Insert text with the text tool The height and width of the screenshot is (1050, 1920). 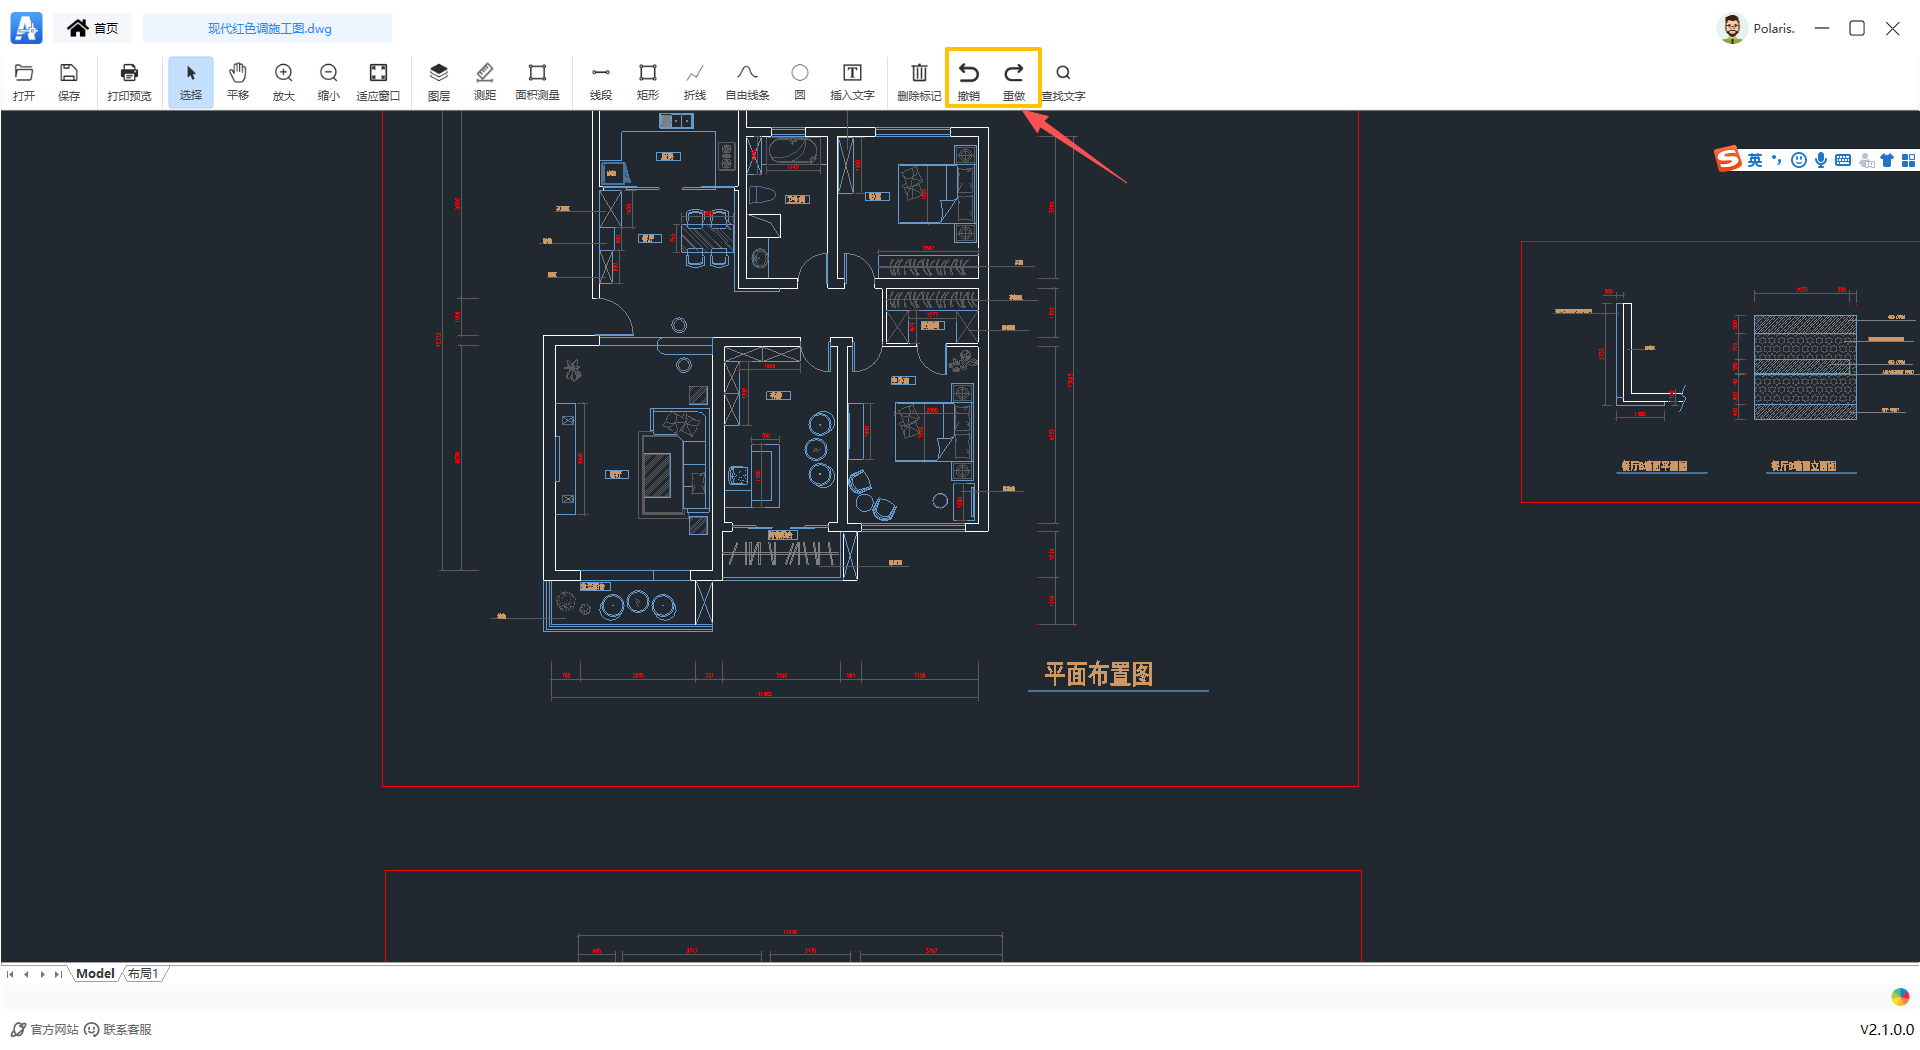pos(852,81)
